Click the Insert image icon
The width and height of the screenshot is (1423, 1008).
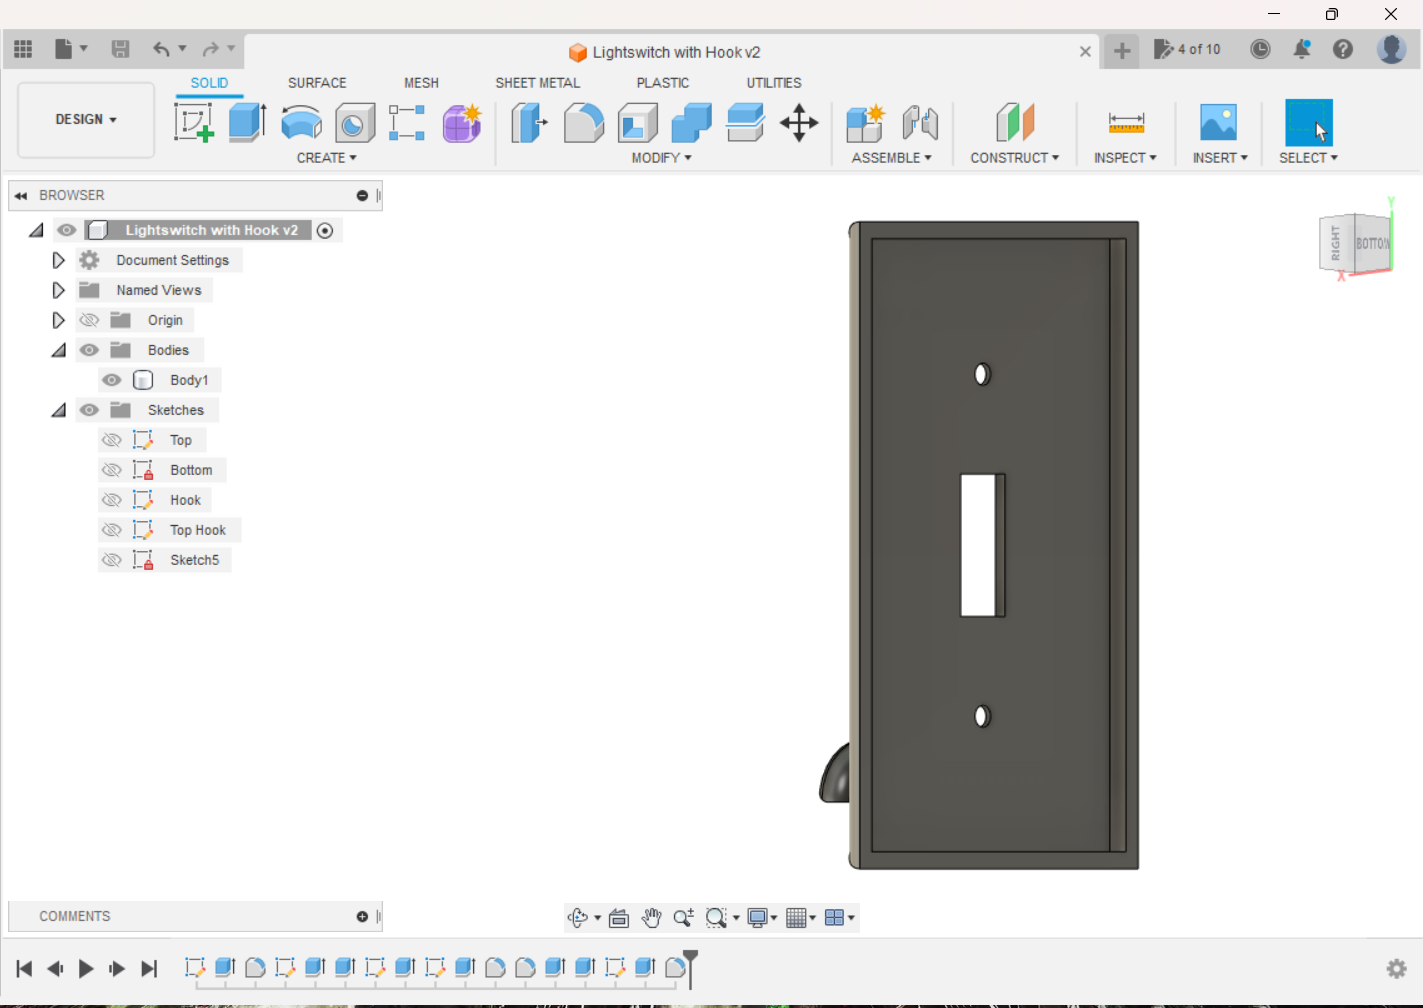(1218, 123)
